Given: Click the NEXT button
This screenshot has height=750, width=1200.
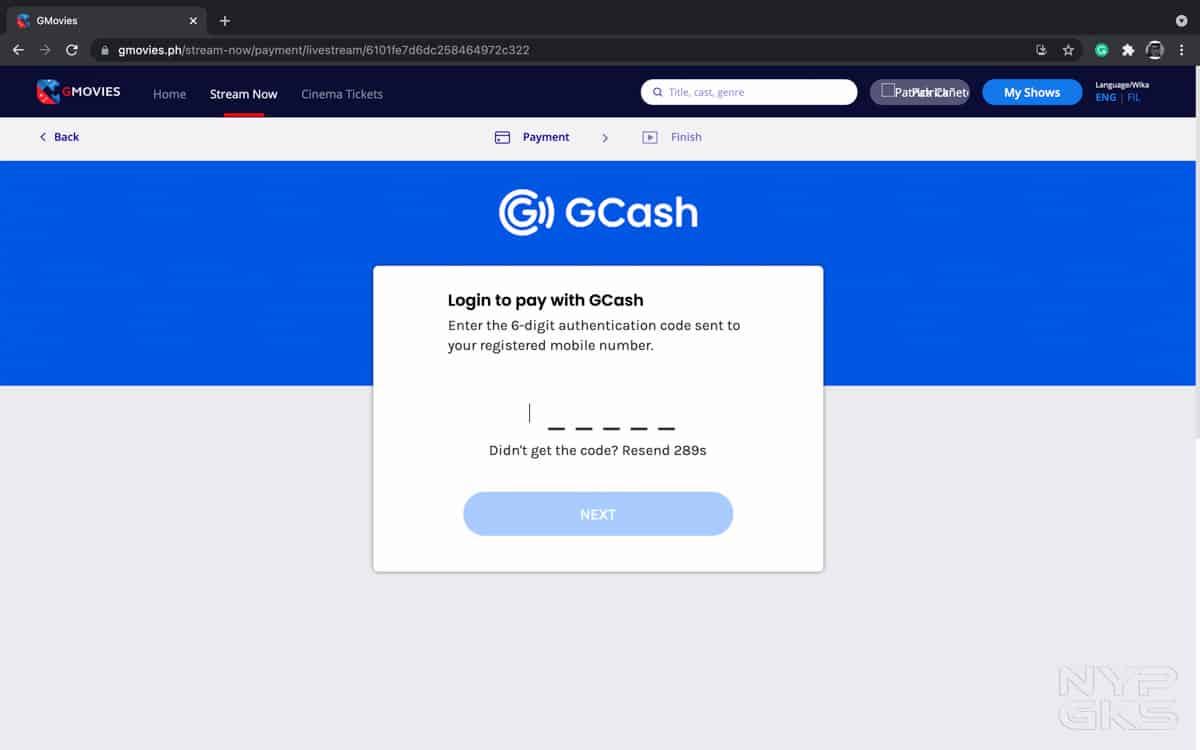Looking at the screenshot, I should pyautogui.click(x=598, y=514).
